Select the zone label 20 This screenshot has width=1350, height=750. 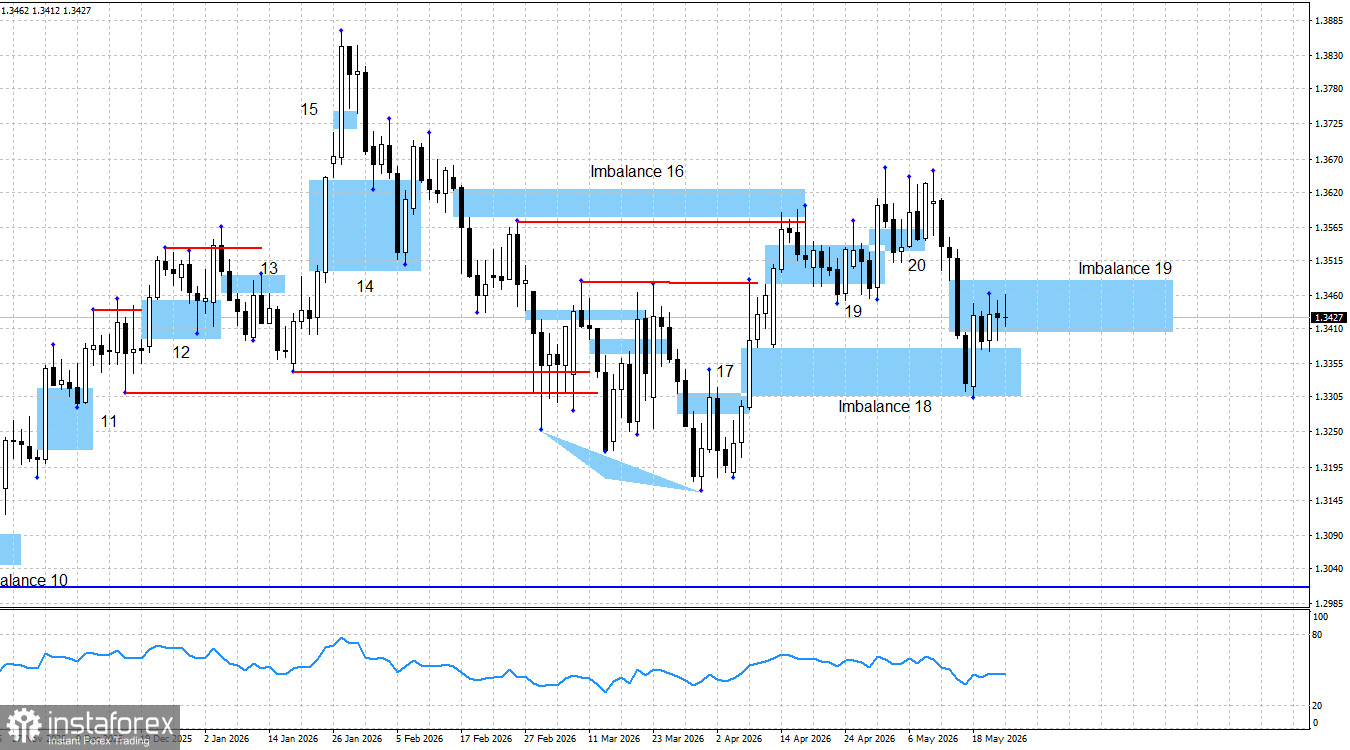coord(917,265)
